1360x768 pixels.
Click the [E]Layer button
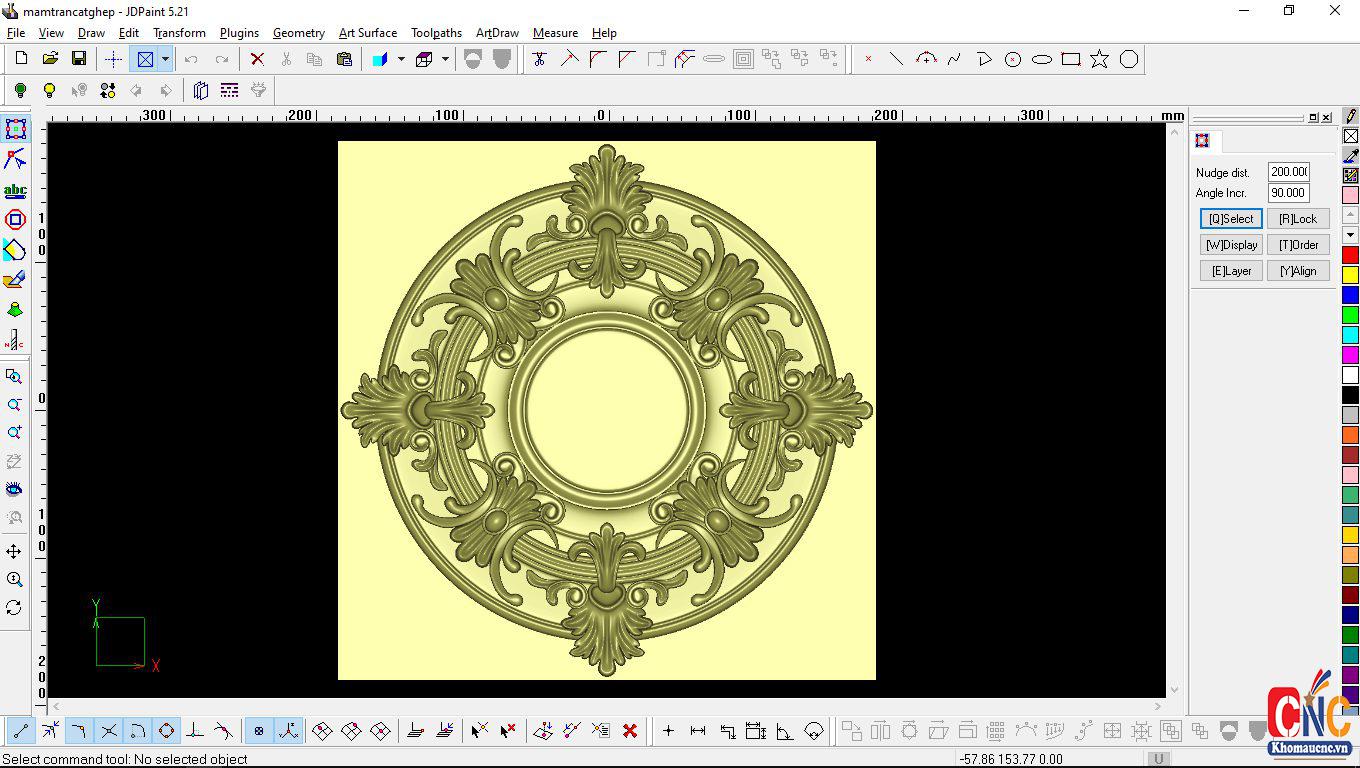(x=1231, y=271)
